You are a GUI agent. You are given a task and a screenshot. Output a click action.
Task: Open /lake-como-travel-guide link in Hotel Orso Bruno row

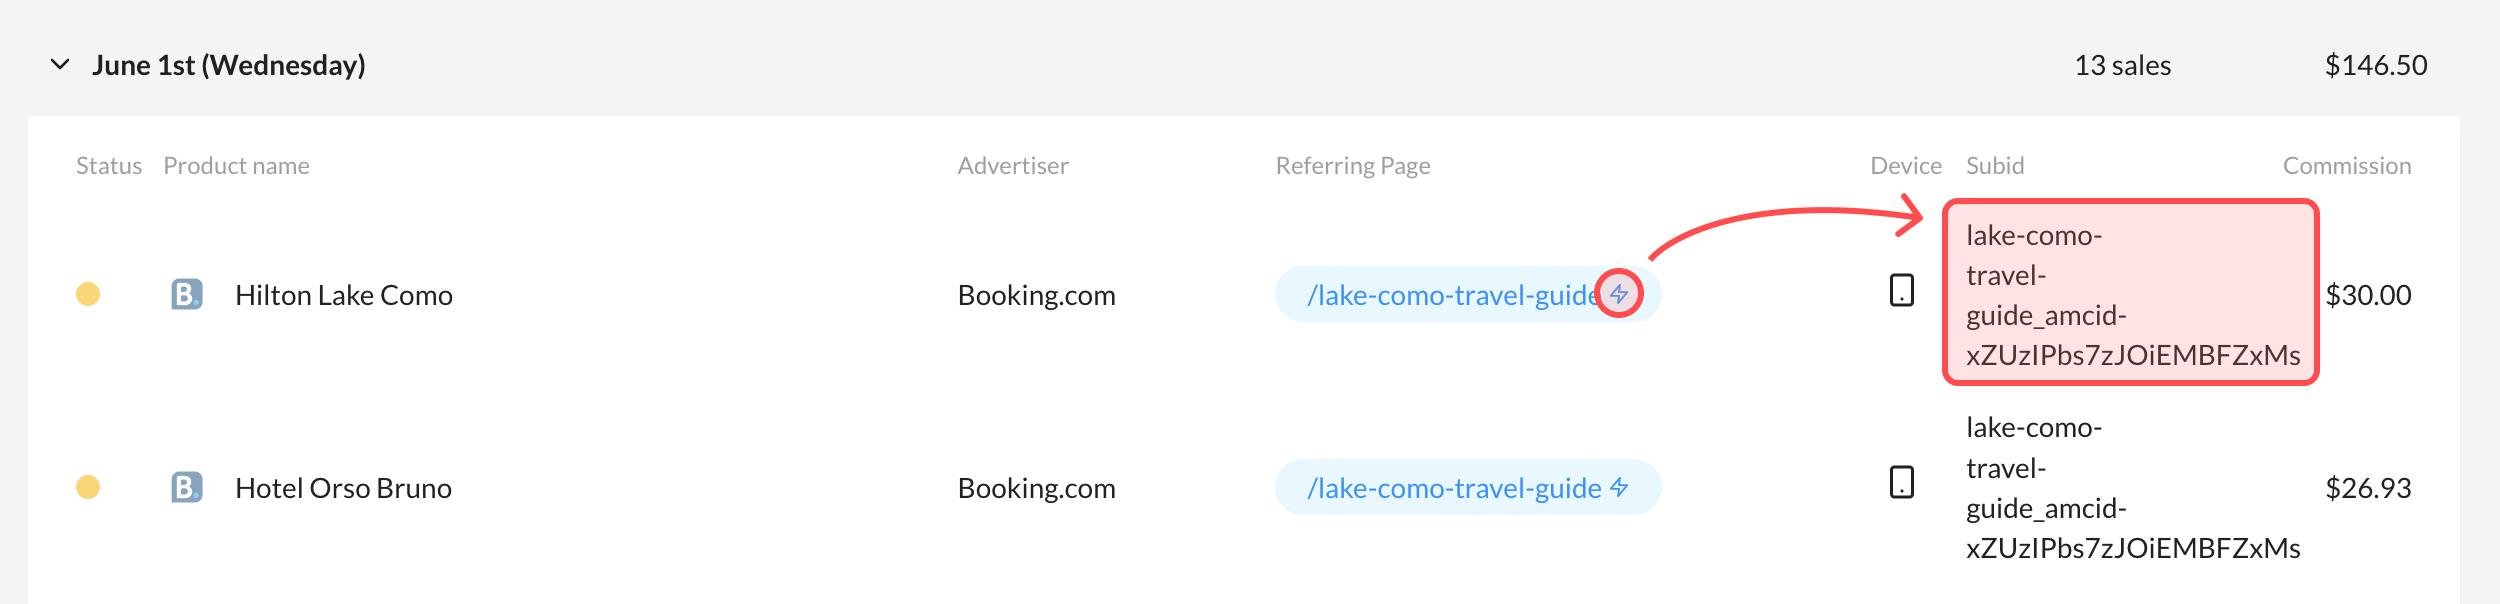click(x=1454, y=488)
